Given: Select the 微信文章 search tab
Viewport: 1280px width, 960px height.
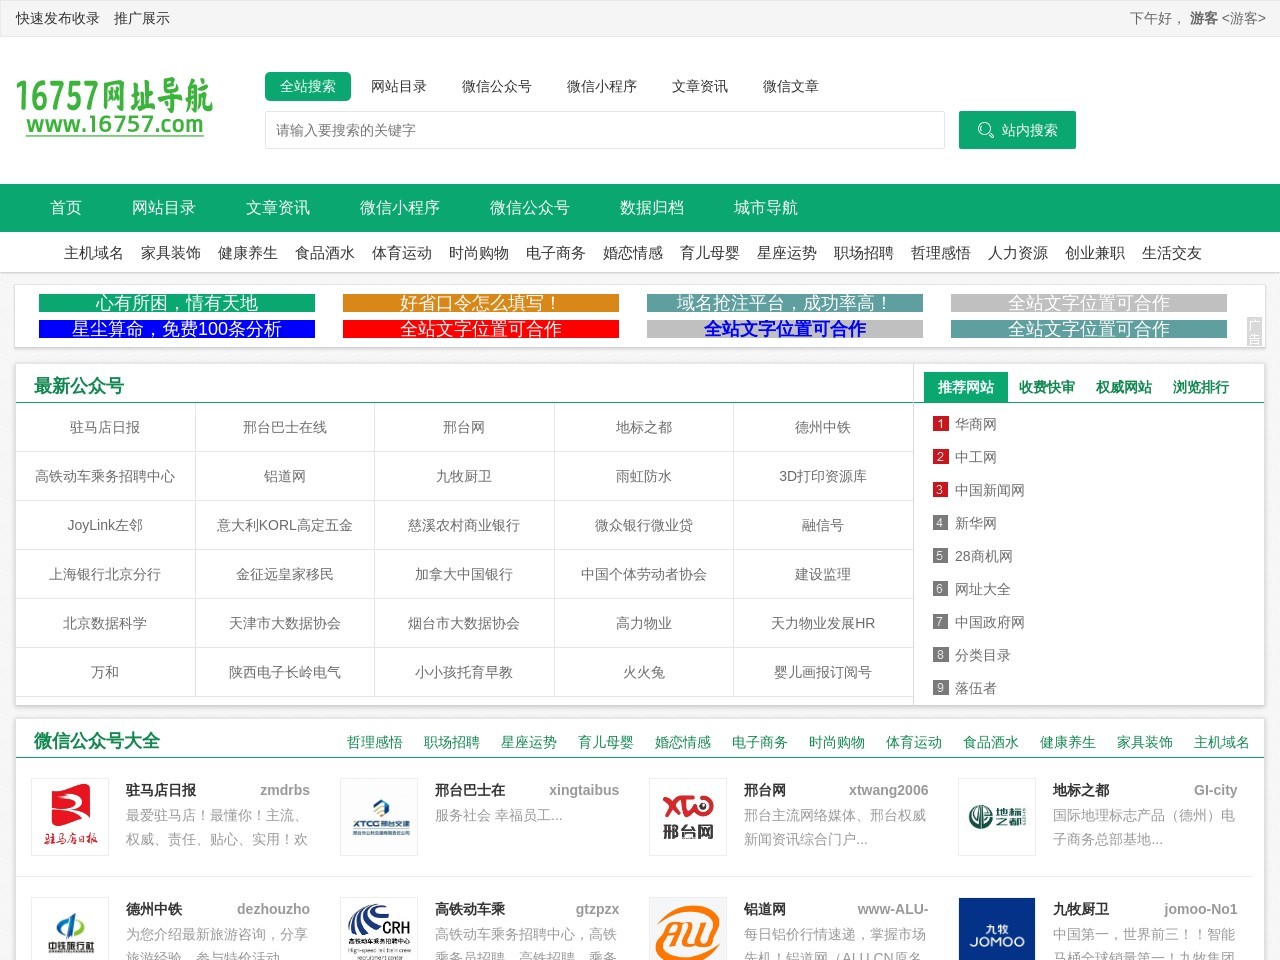Looking at the screenshot, I should pyautogui.click(x=791, y=86).
